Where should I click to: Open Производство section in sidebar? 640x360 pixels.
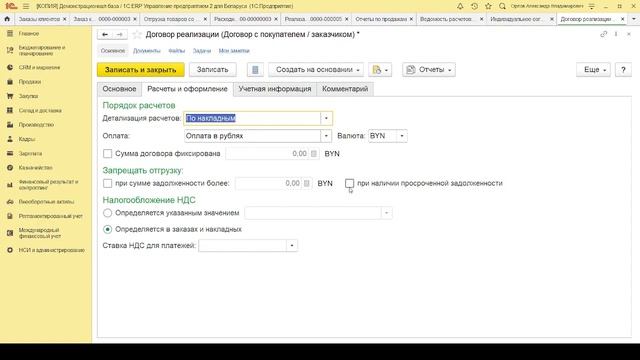point(36,124)
